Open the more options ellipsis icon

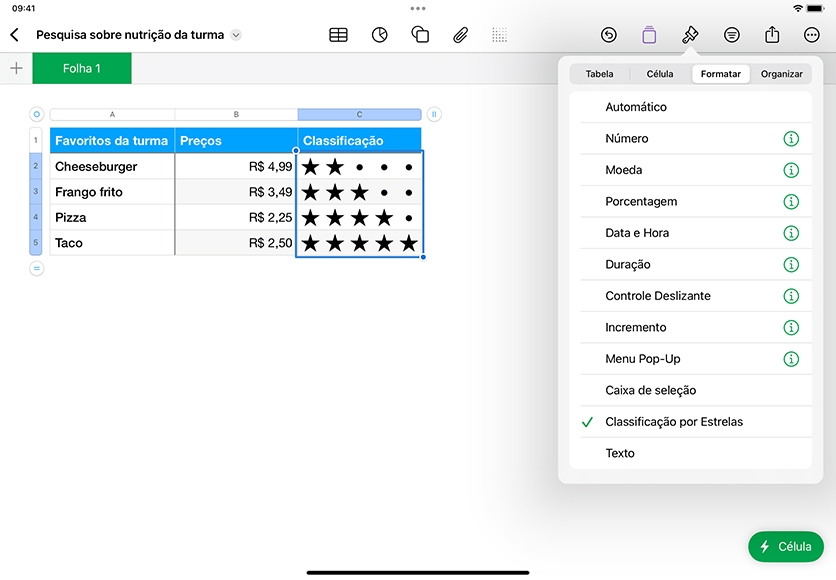pos(811,35)
